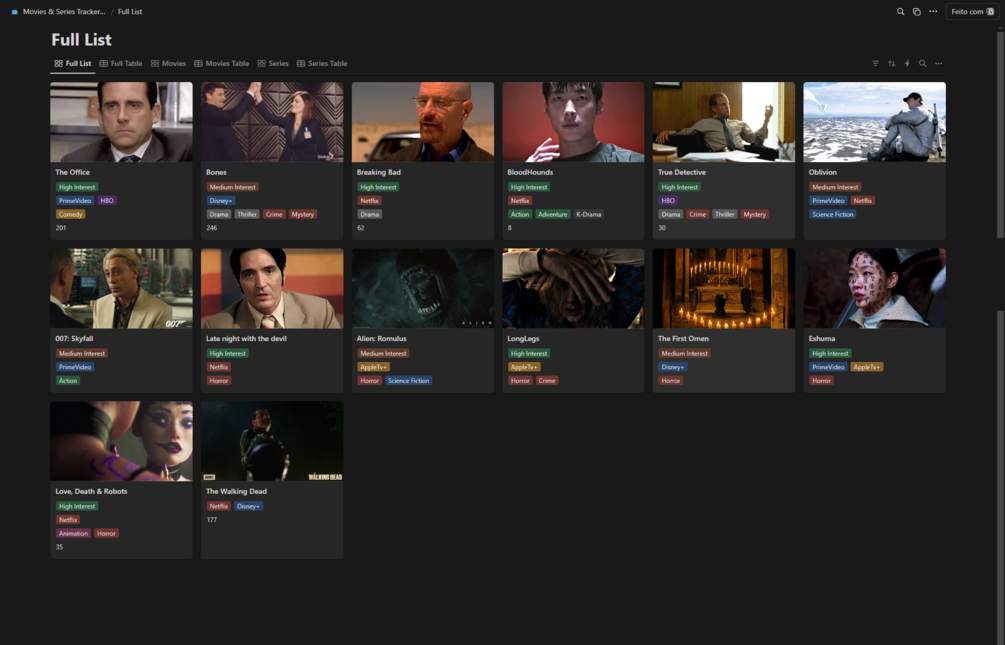The image size is (1005, 645).
Task: Open the Breaking Bad card image
Action: tap(422, 122)
